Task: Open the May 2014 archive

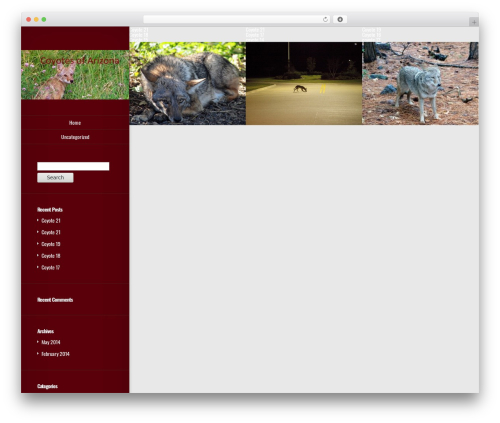Action: (x=51, y=342)
